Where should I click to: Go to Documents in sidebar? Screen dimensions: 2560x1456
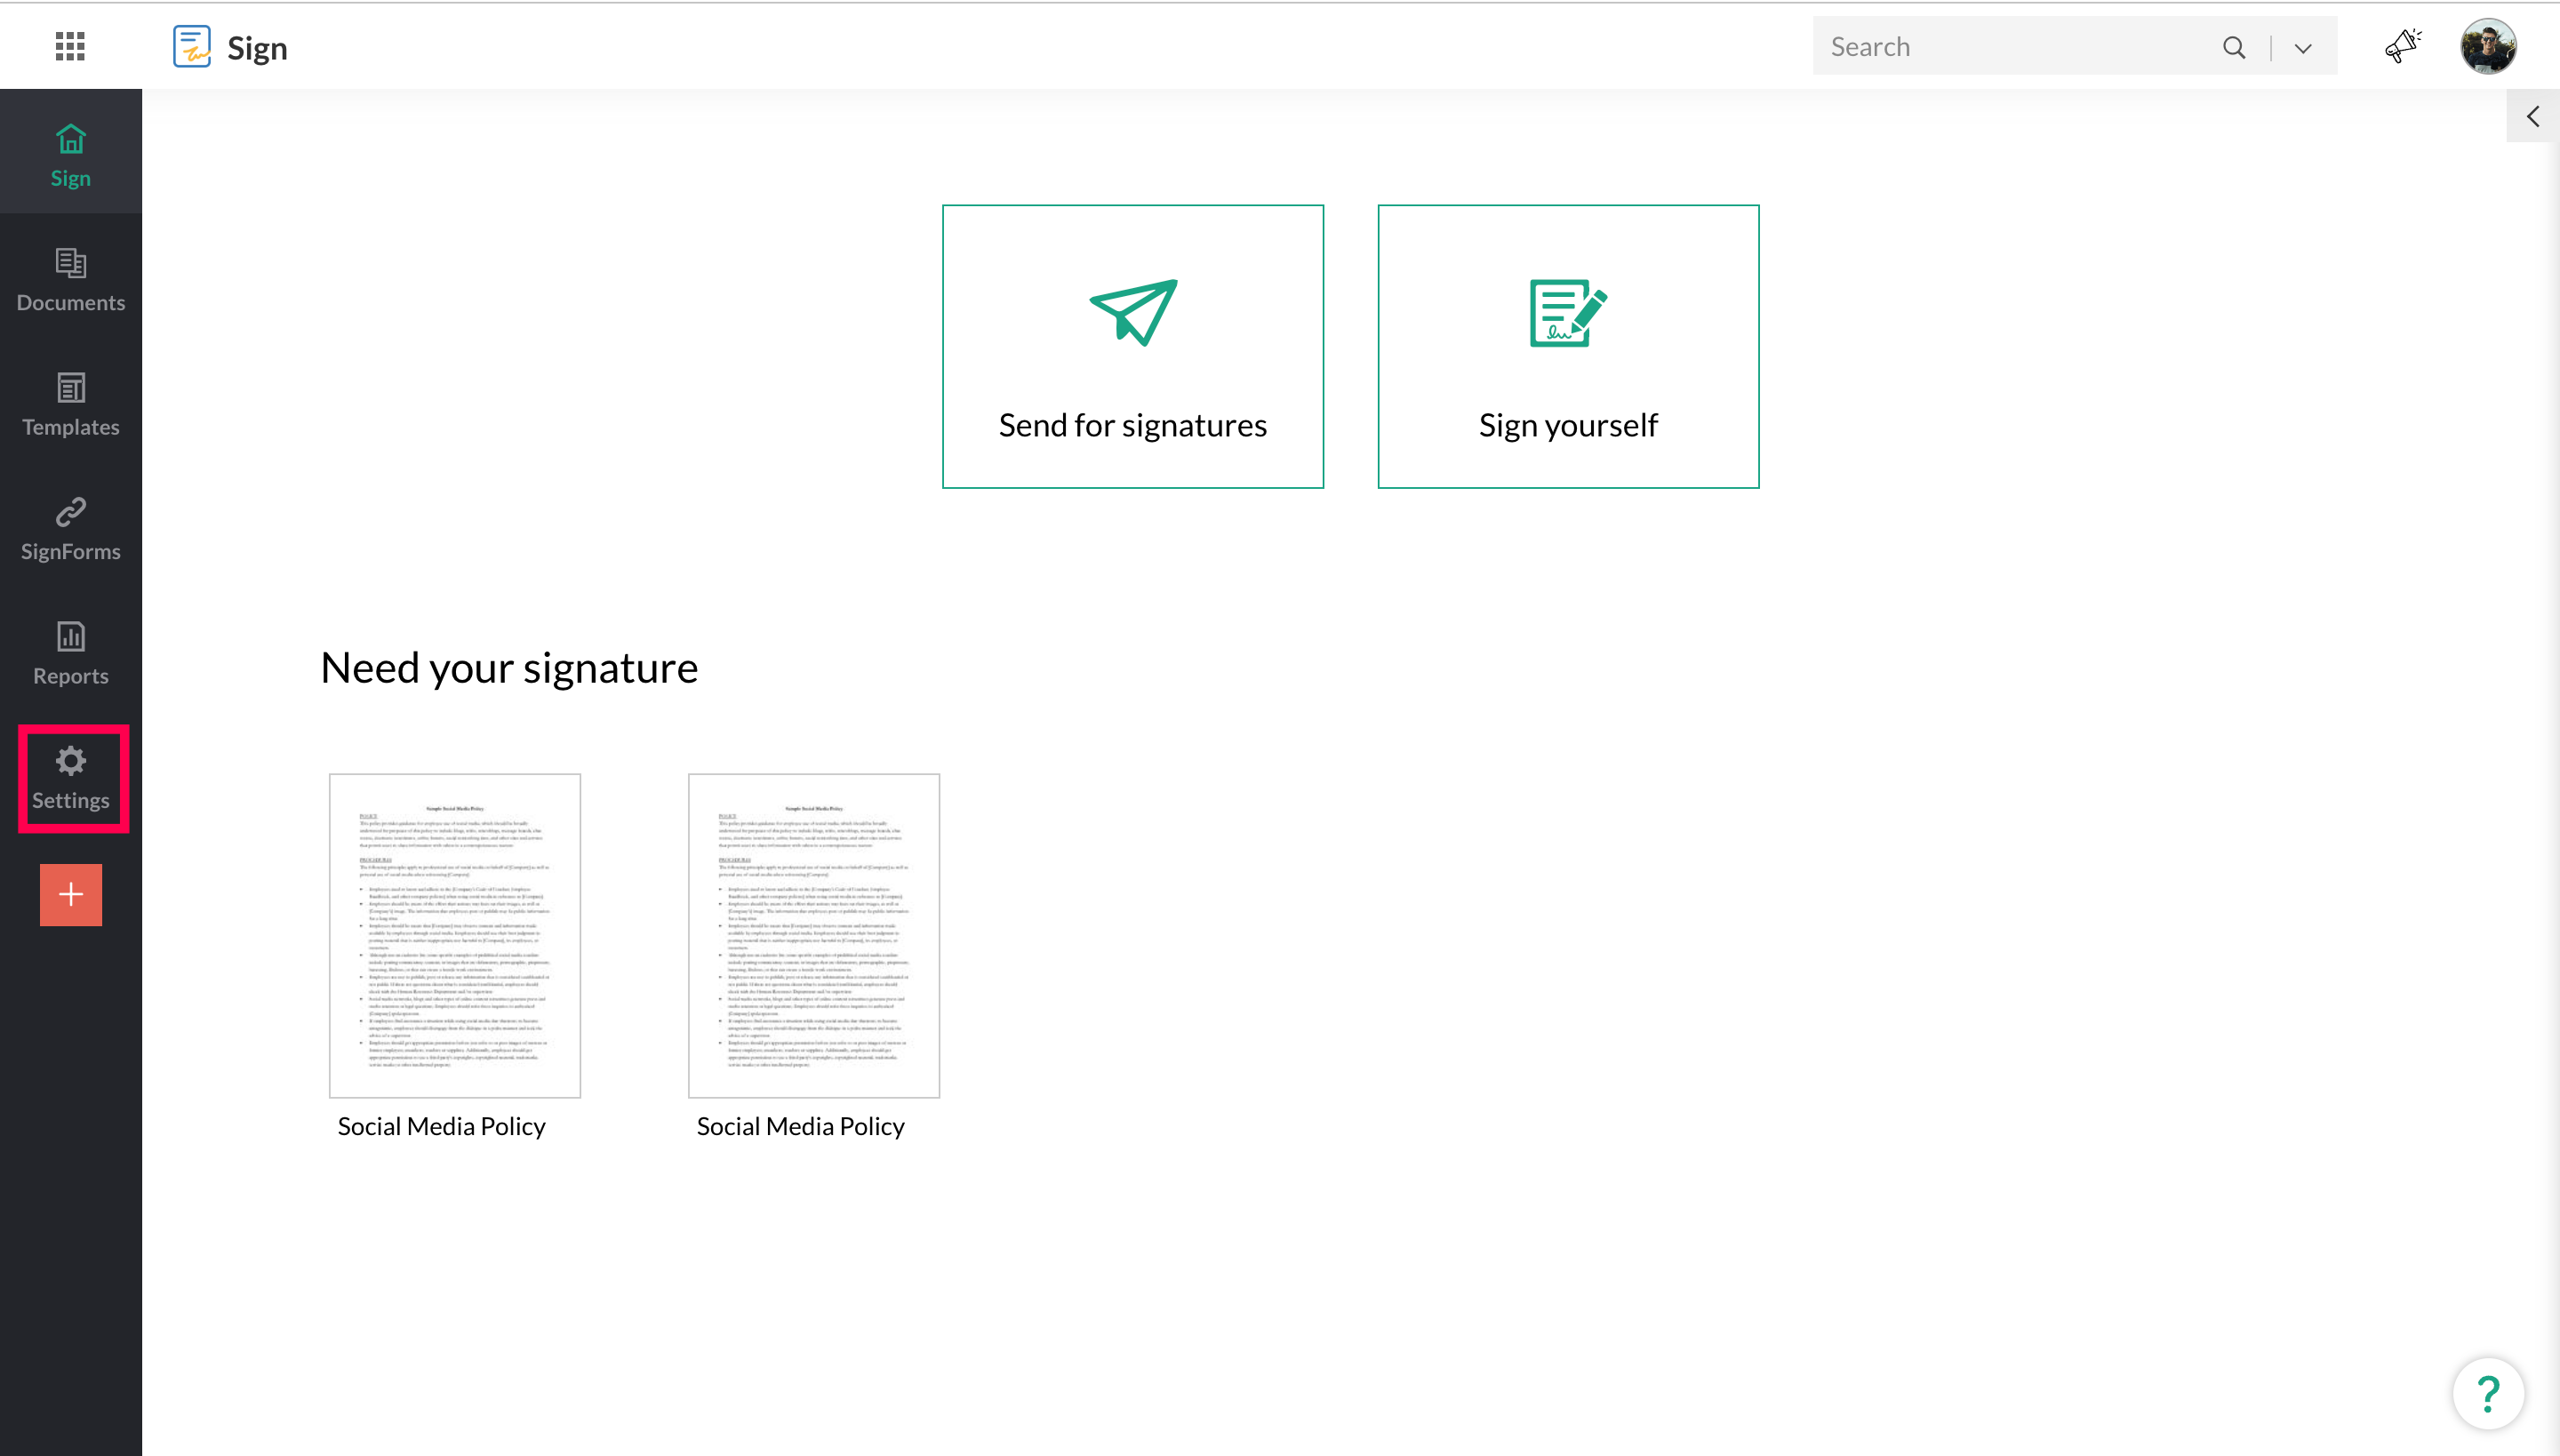(70, 280)
